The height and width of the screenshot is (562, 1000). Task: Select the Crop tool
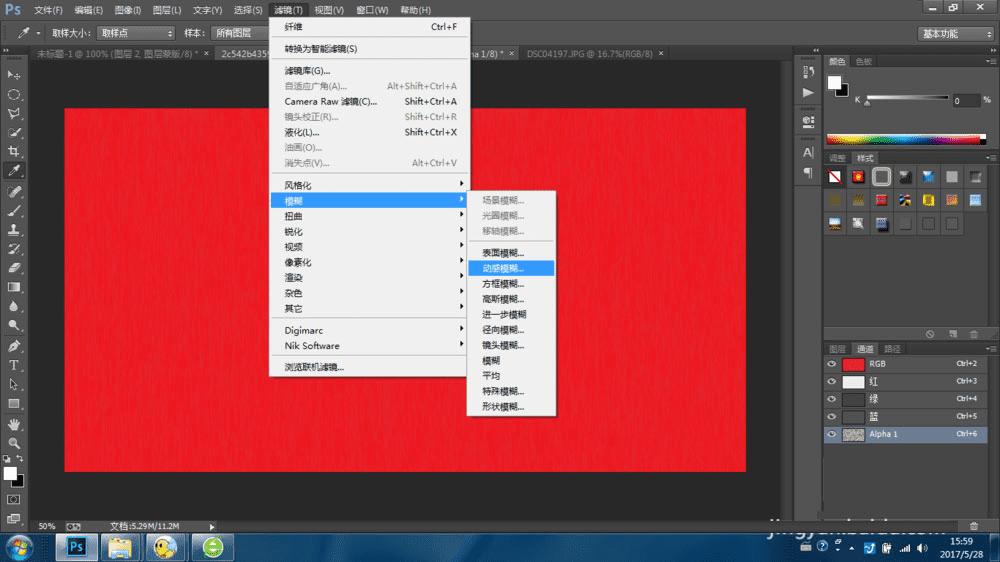coord(13,152)
